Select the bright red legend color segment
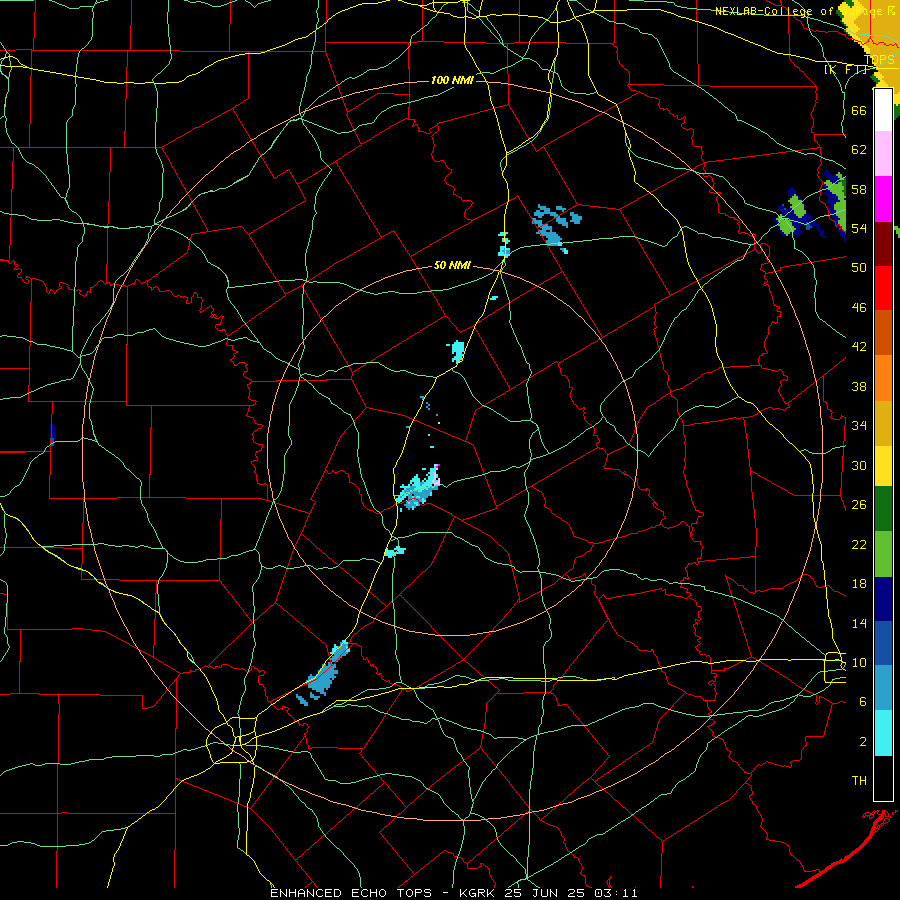 coord(883,288)
